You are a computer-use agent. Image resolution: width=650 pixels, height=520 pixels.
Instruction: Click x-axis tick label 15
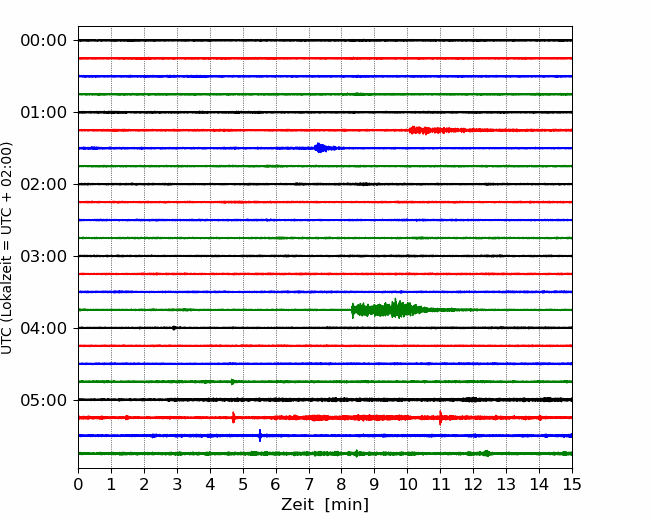click(x=572, y=484)
